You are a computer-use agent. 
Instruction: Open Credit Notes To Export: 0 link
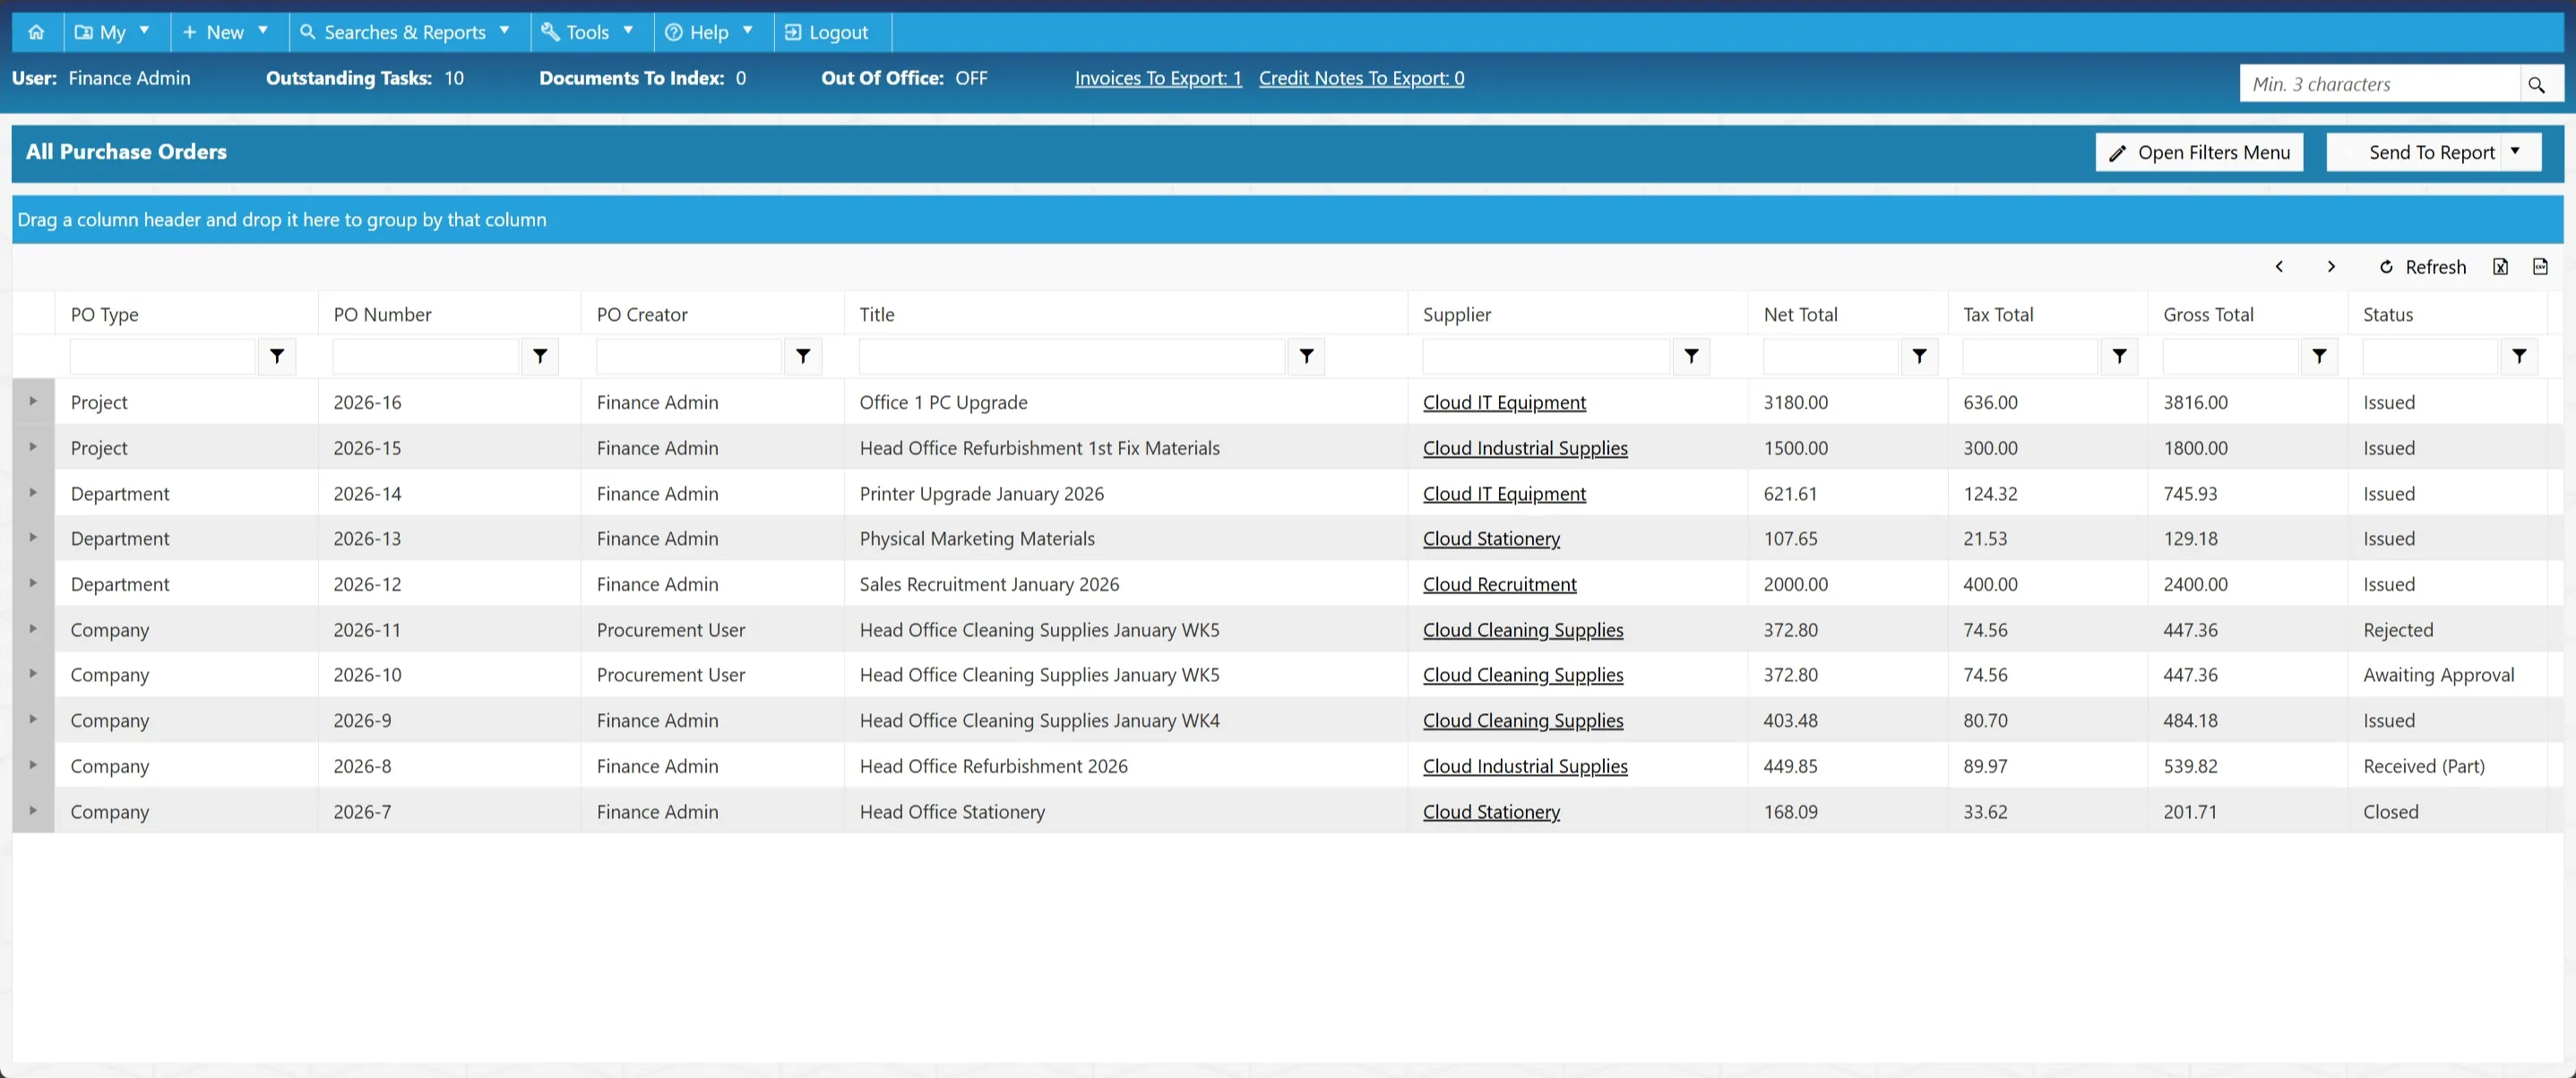tap(1361, 78)
